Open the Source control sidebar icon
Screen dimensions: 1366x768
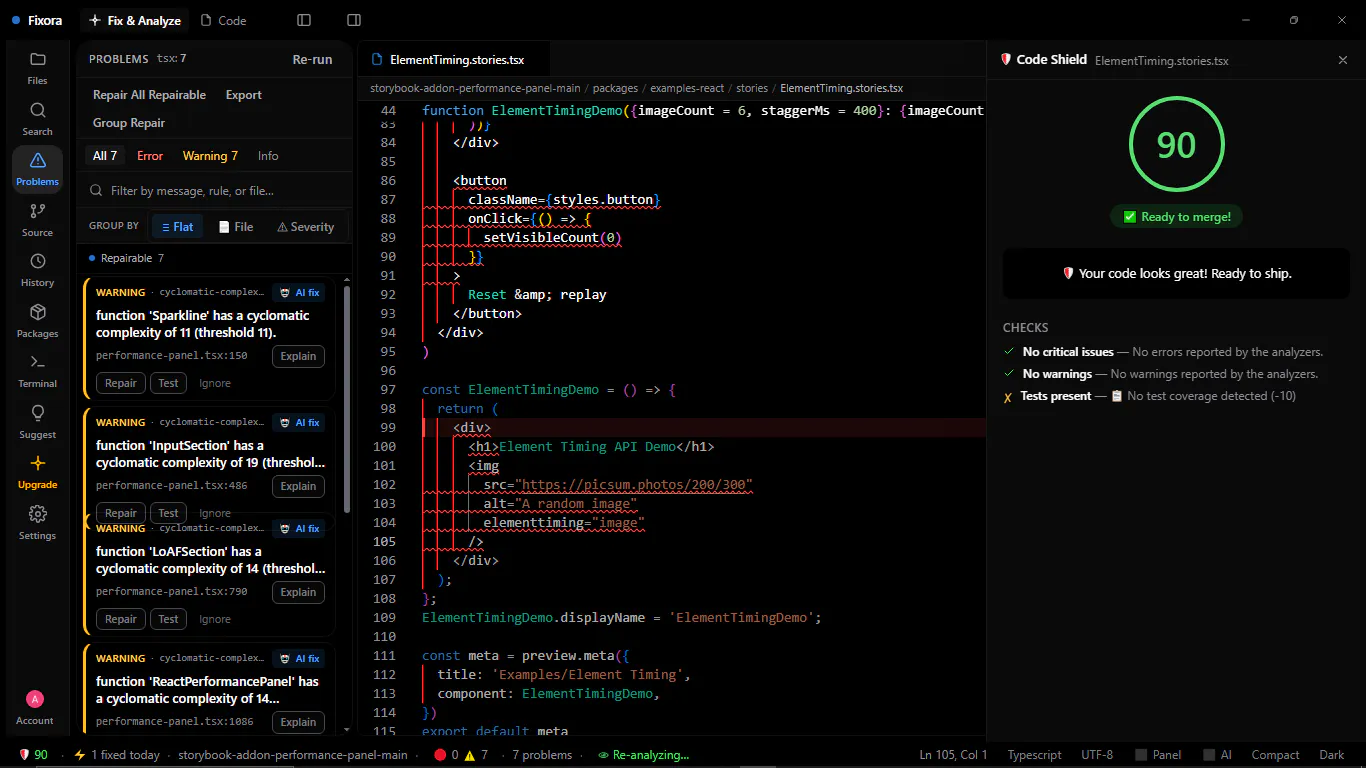[37, 220]
